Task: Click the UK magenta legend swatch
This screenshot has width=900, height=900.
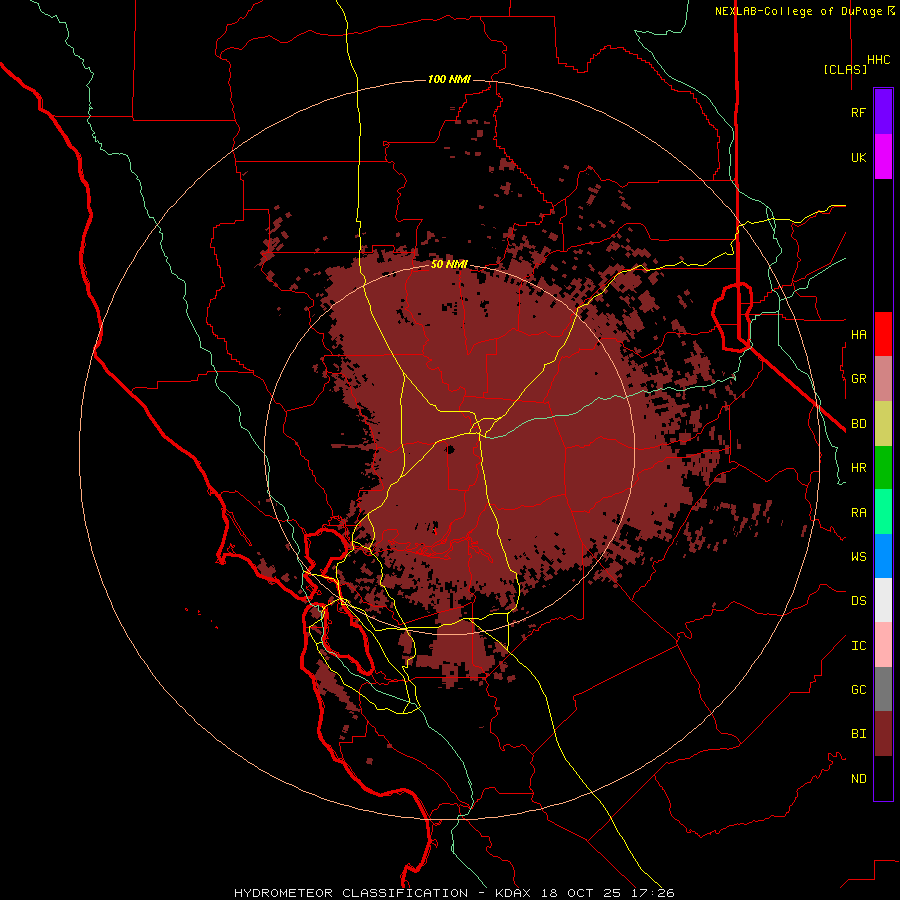Action: pos(883,157)
